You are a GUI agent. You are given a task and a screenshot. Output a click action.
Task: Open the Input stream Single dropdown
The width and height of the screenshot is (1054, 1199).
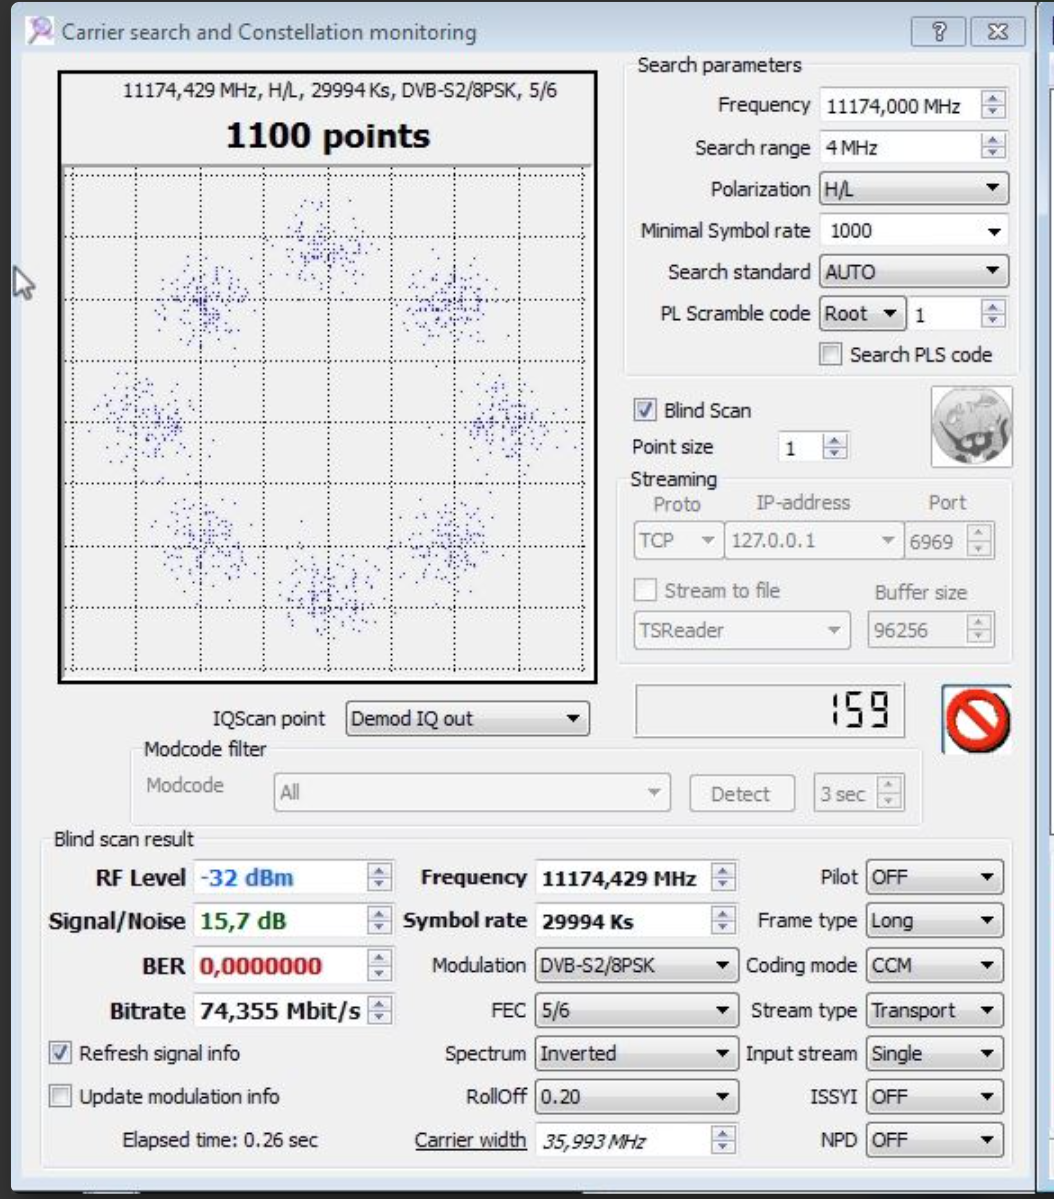point(935,1053)
